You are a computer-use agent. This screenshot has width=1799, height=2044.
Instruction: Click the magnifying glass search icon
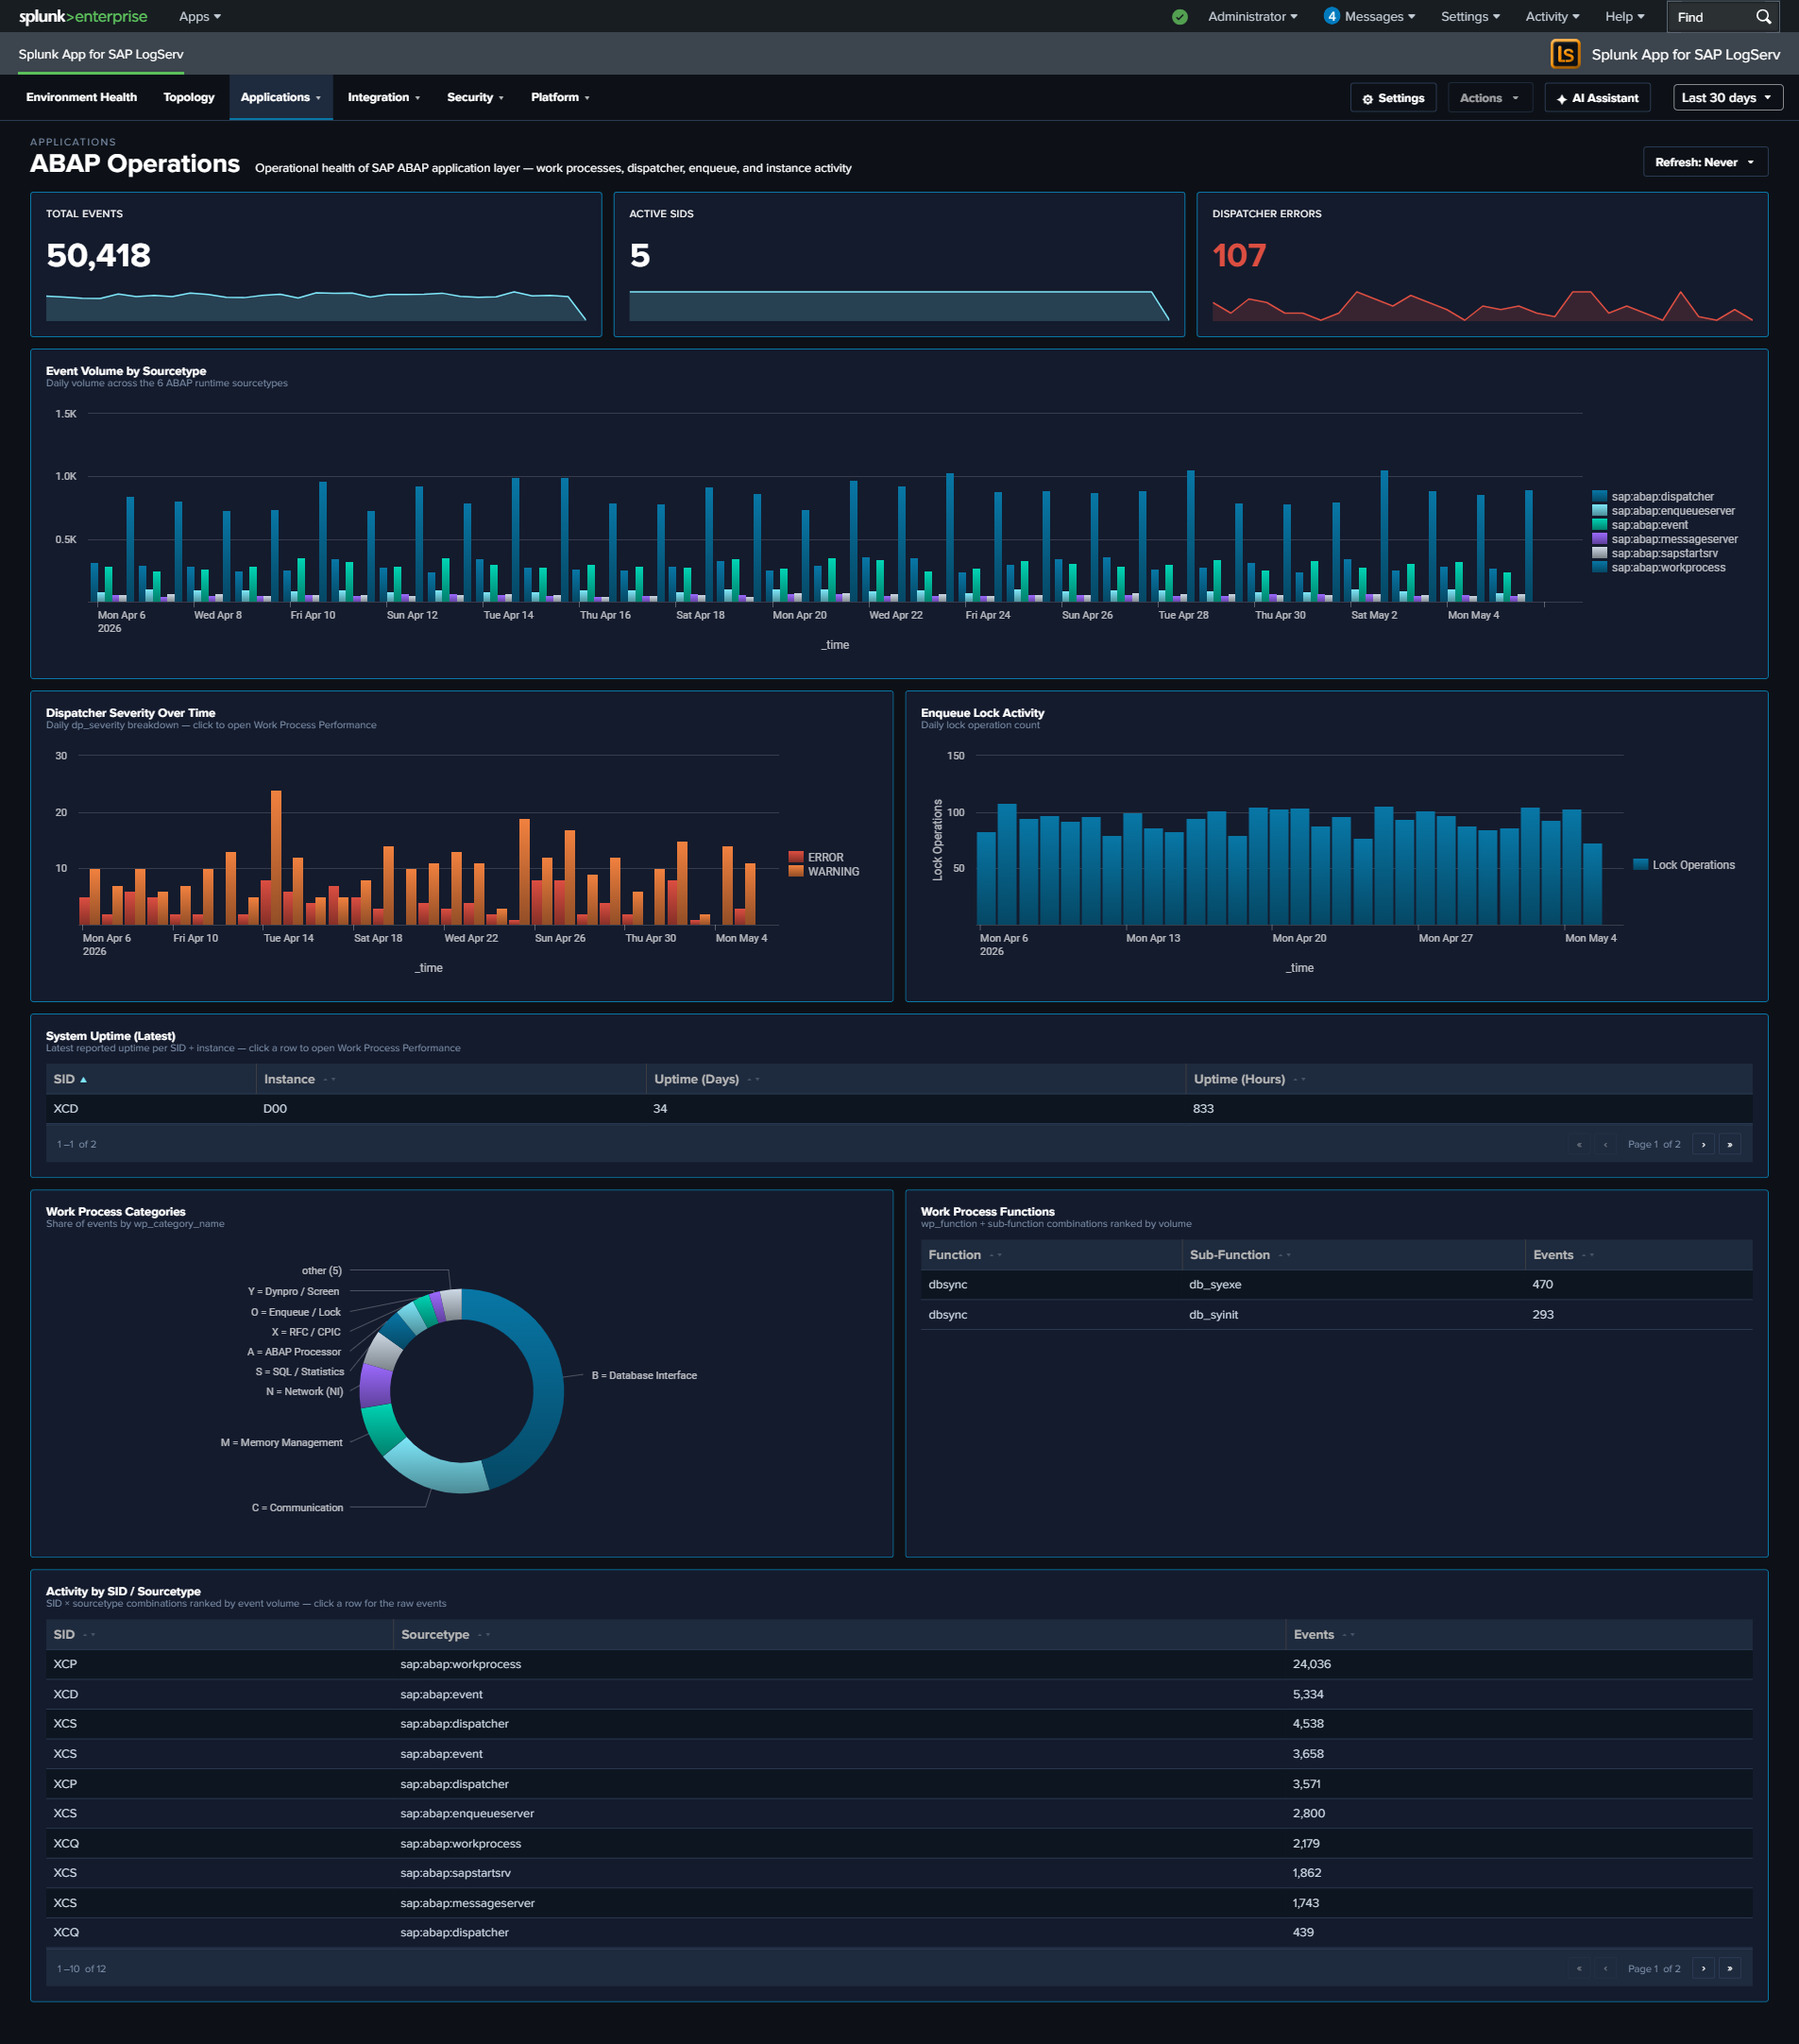click(1763, 17)
